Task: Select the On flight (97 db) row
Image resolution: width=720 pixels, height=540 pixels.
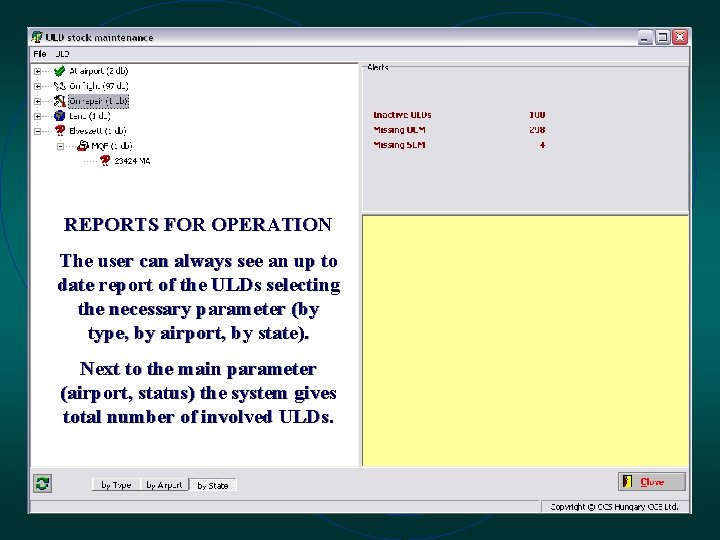Action: click(x=99, y=86)
